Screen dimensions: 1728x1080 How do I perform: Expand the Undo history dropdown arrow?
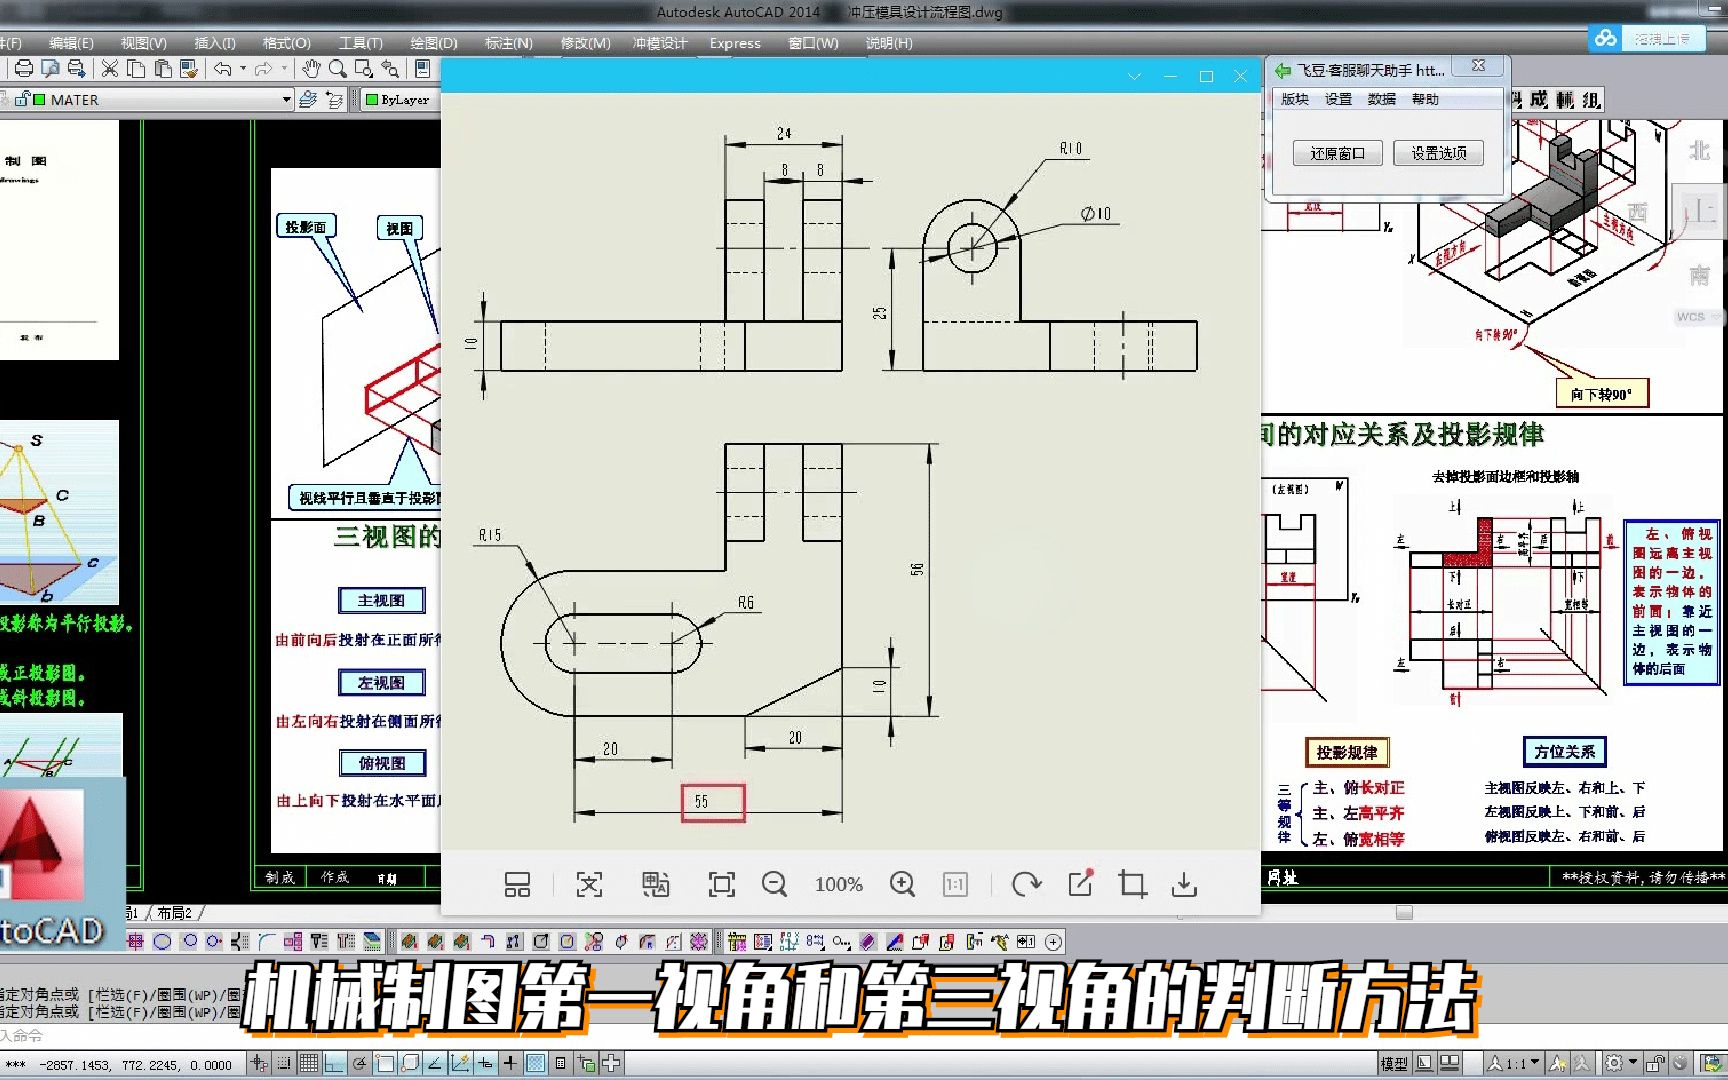coord(243,69)
